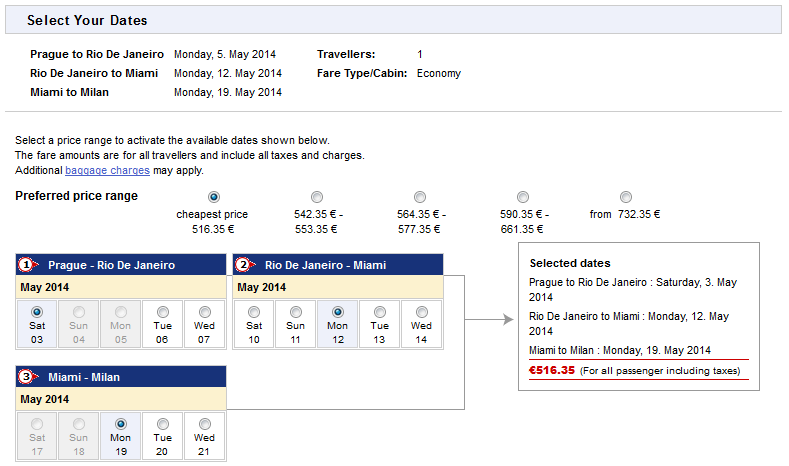Choose the 564.35 € - 577.35 € price range
This screenshot has height=466, width=789.
[420, 197]
